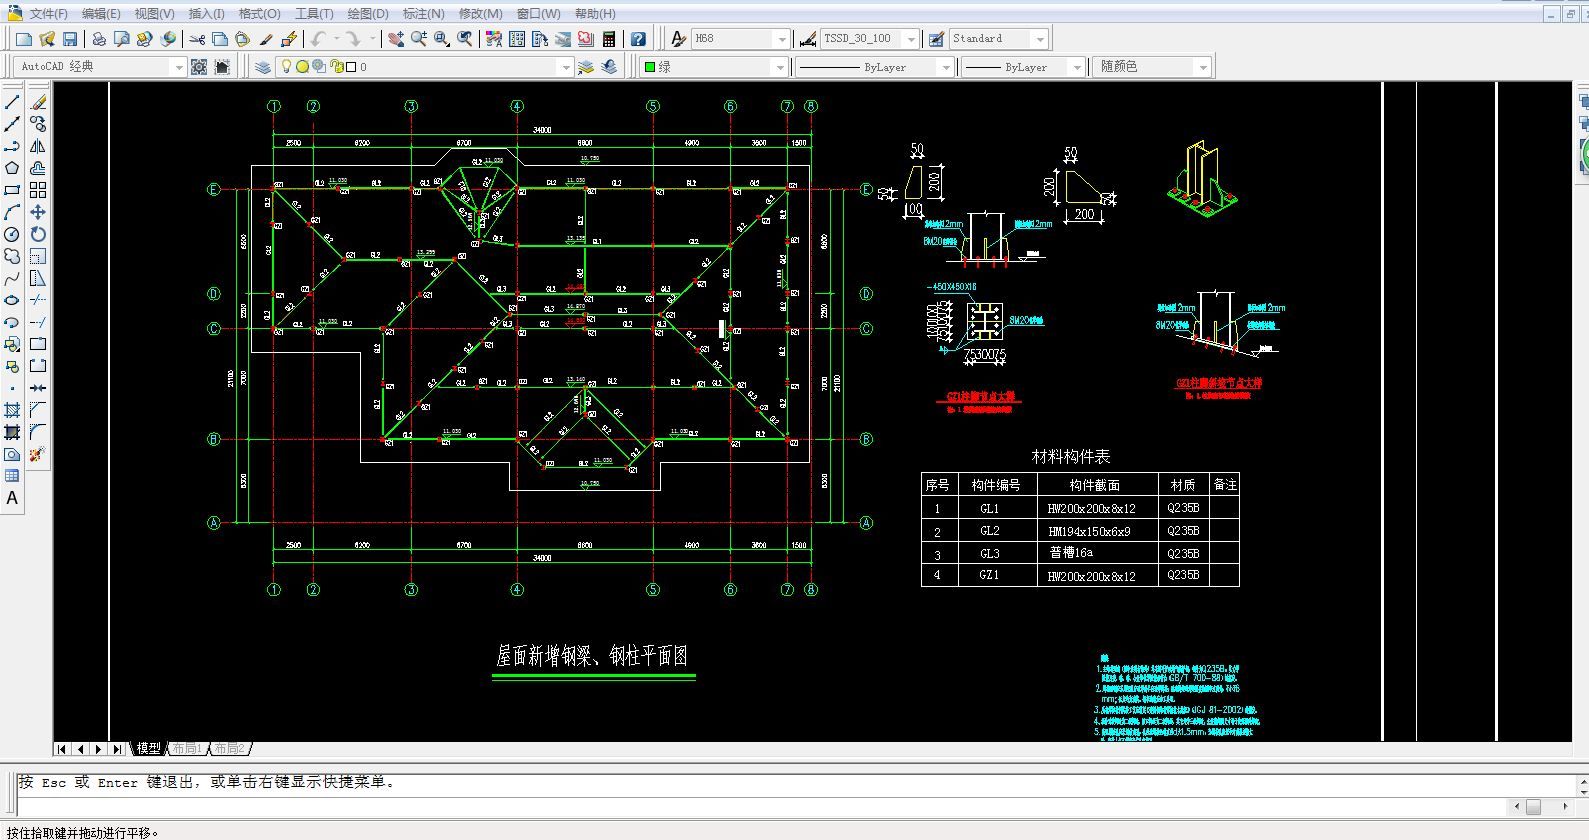Click in the command line input
The width and height of the screenshot is (1589, 840).
(760, 806)
